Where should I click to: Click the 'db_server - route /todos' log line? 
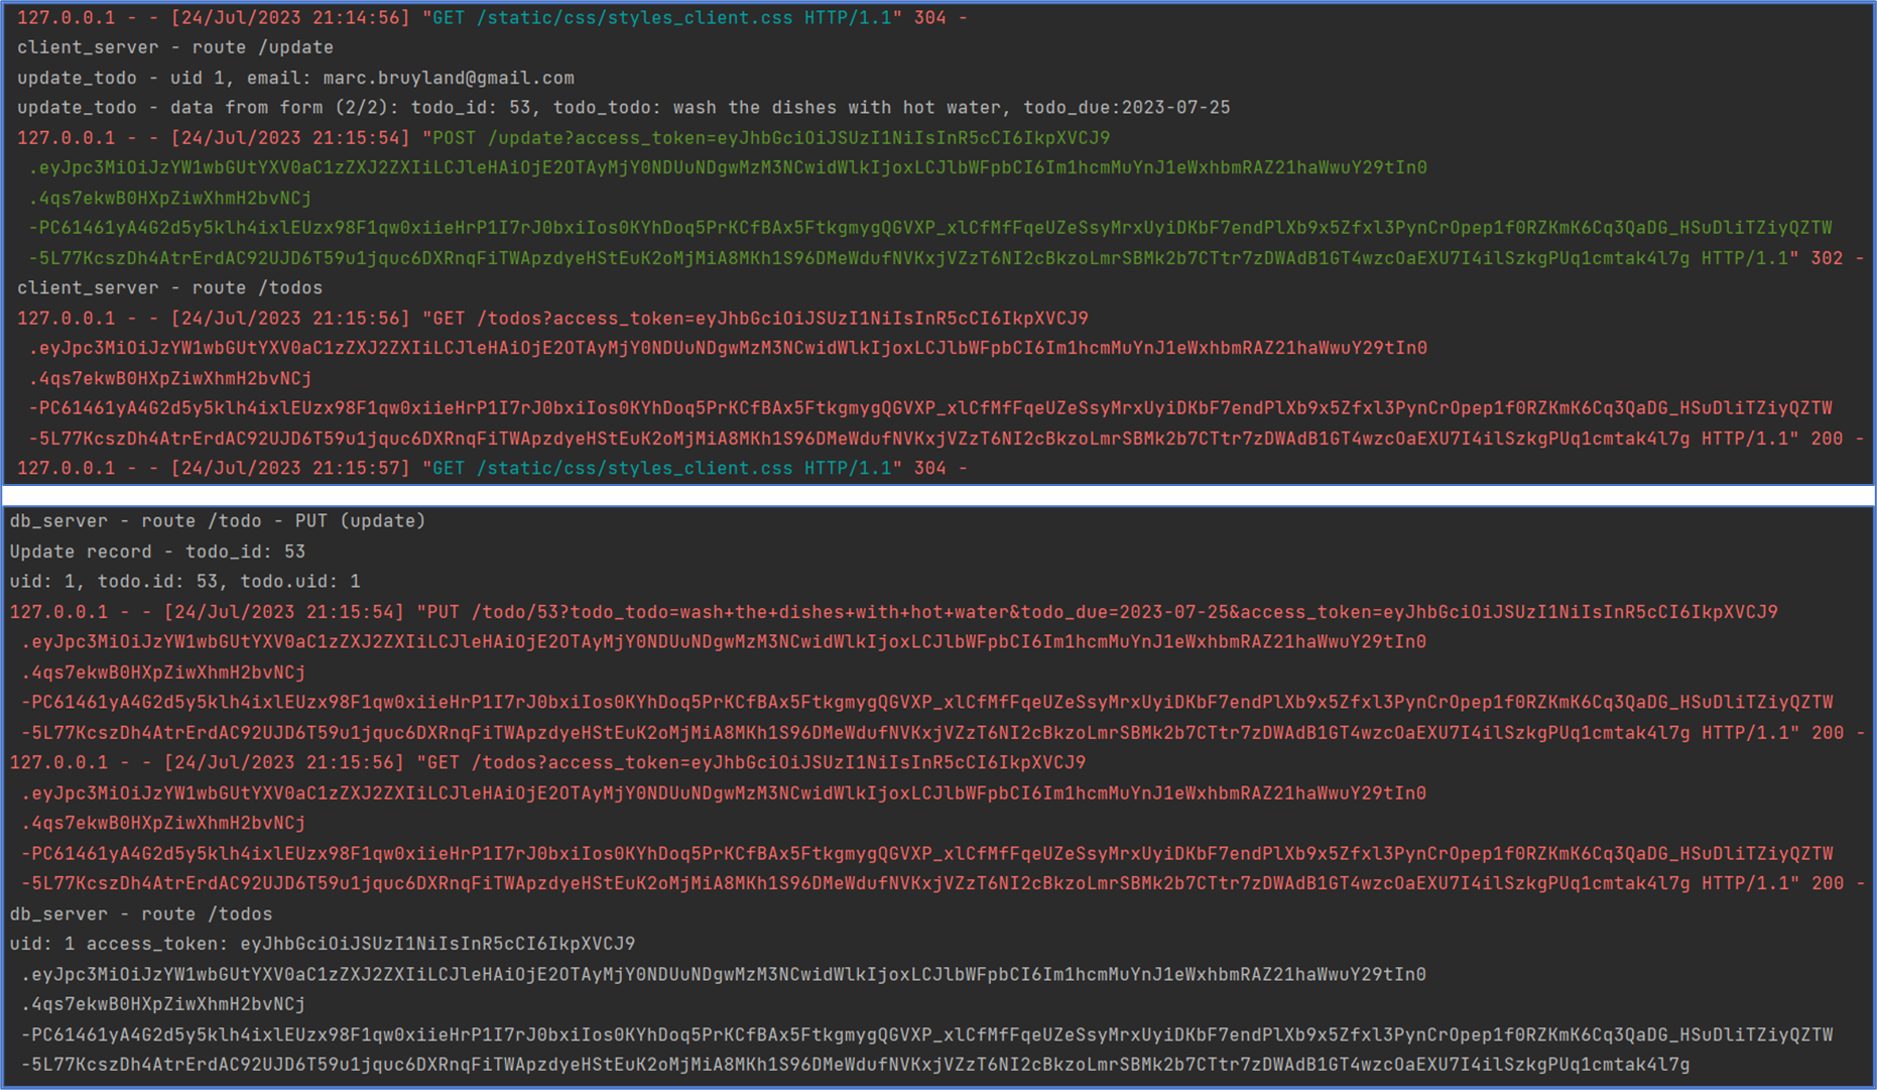(x=141, y=914)
